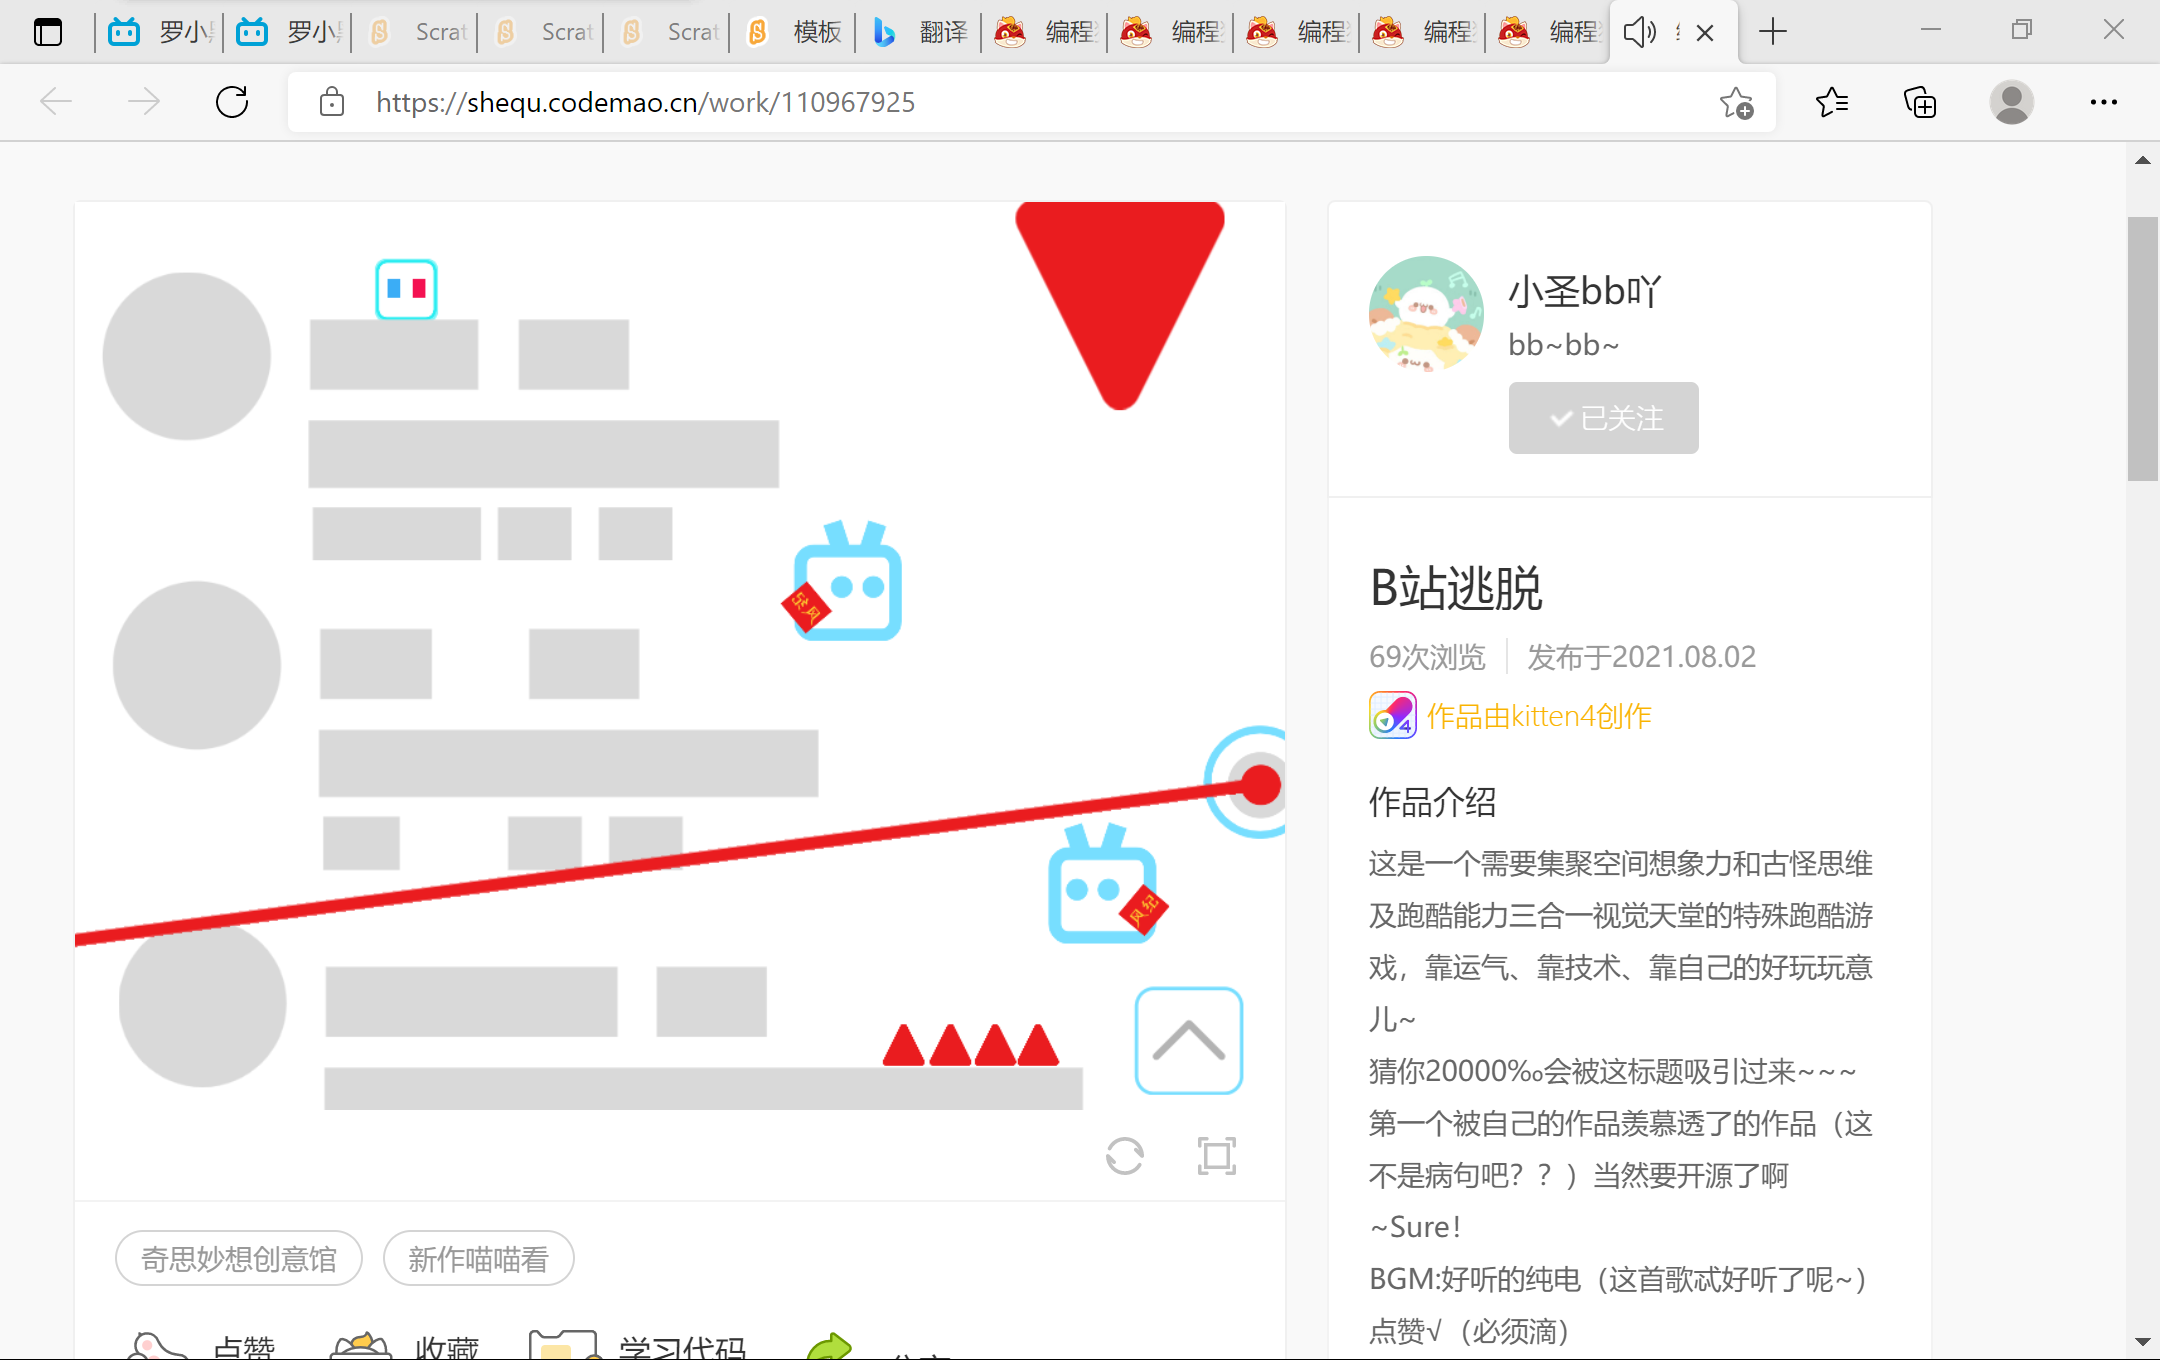The image size is (2160, 1360).
Task: Open the Favorites list
Action: tap(1832, 102)
